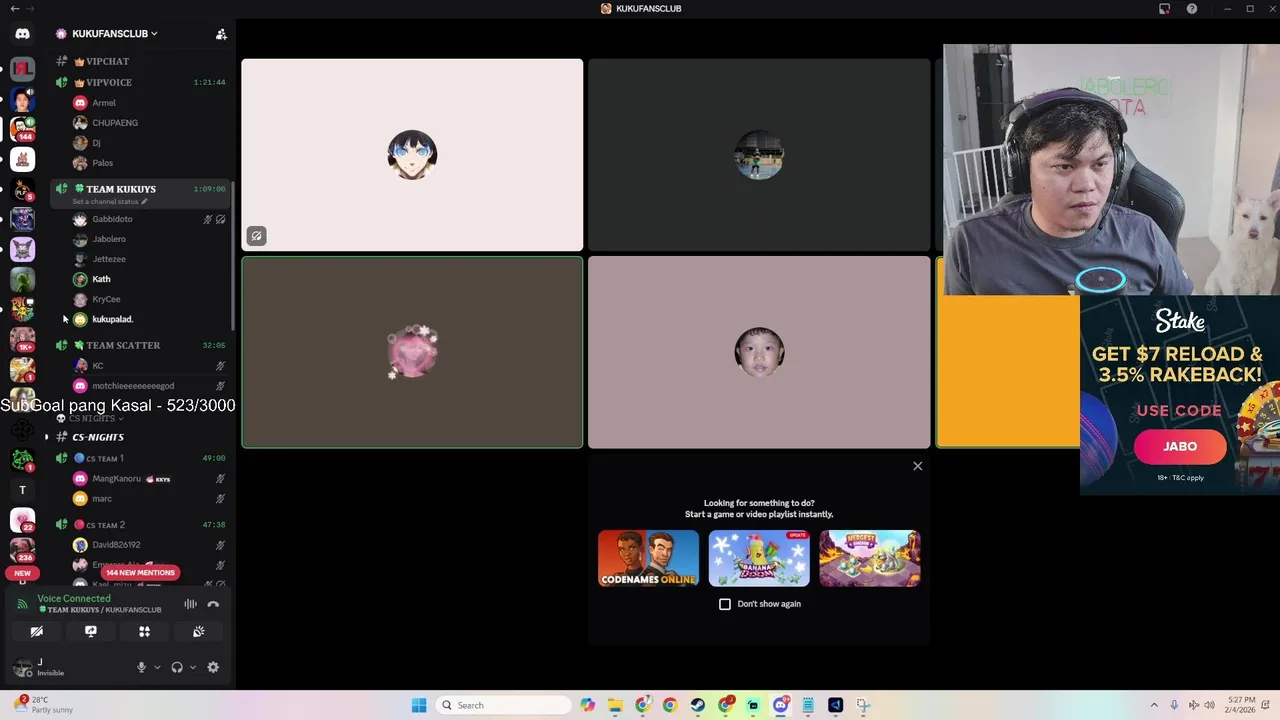This screenshot has width=1280, height=720.
Task: Open the noise suppression waveform icon
Action: point(190,604)
